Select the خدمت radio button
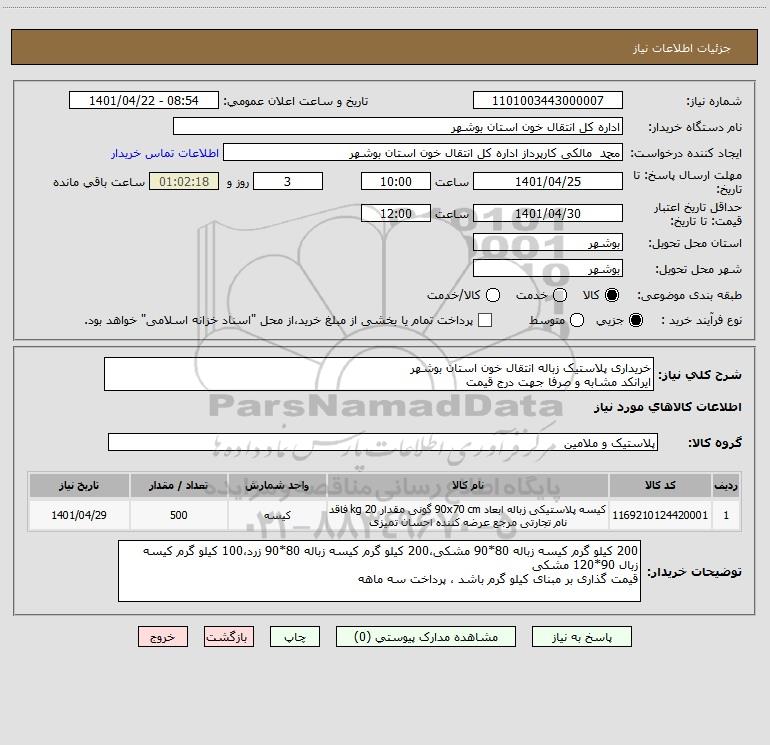Image resolution: width=770 pixels, height=745 pixels. [x=560, y=295]
